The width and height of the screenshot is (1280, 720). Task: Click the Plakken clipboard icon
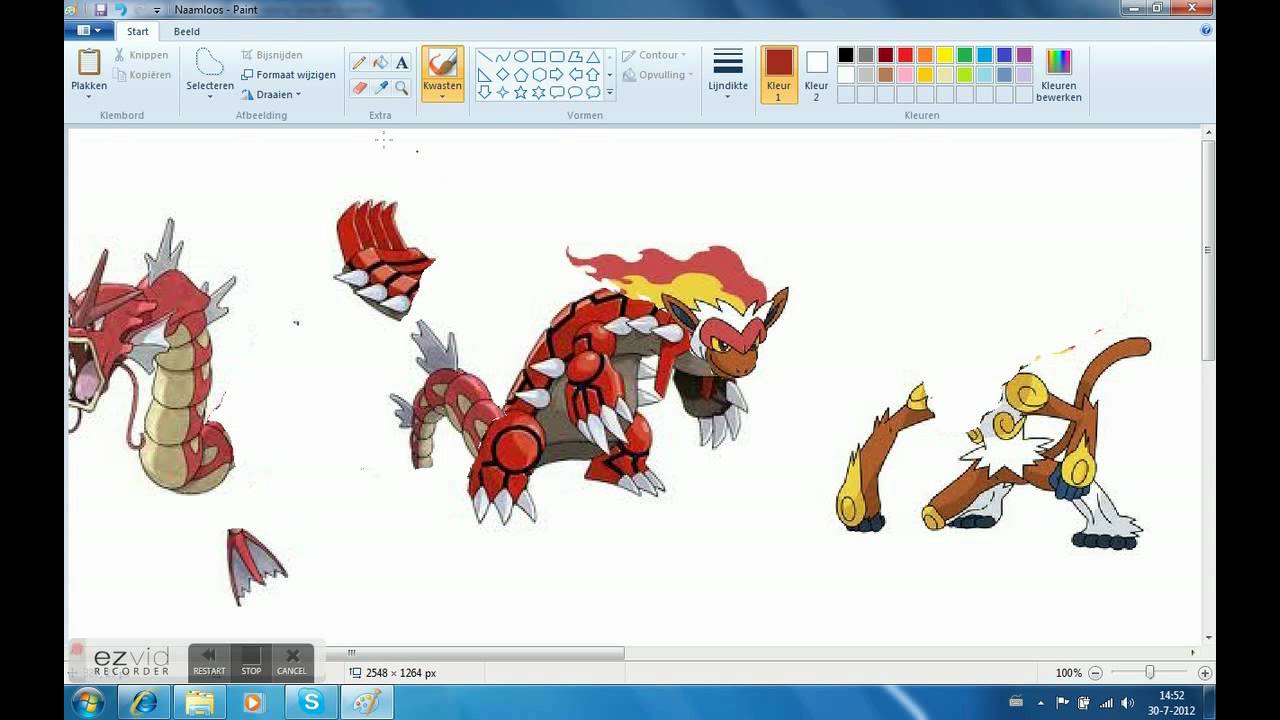[89, 62]
